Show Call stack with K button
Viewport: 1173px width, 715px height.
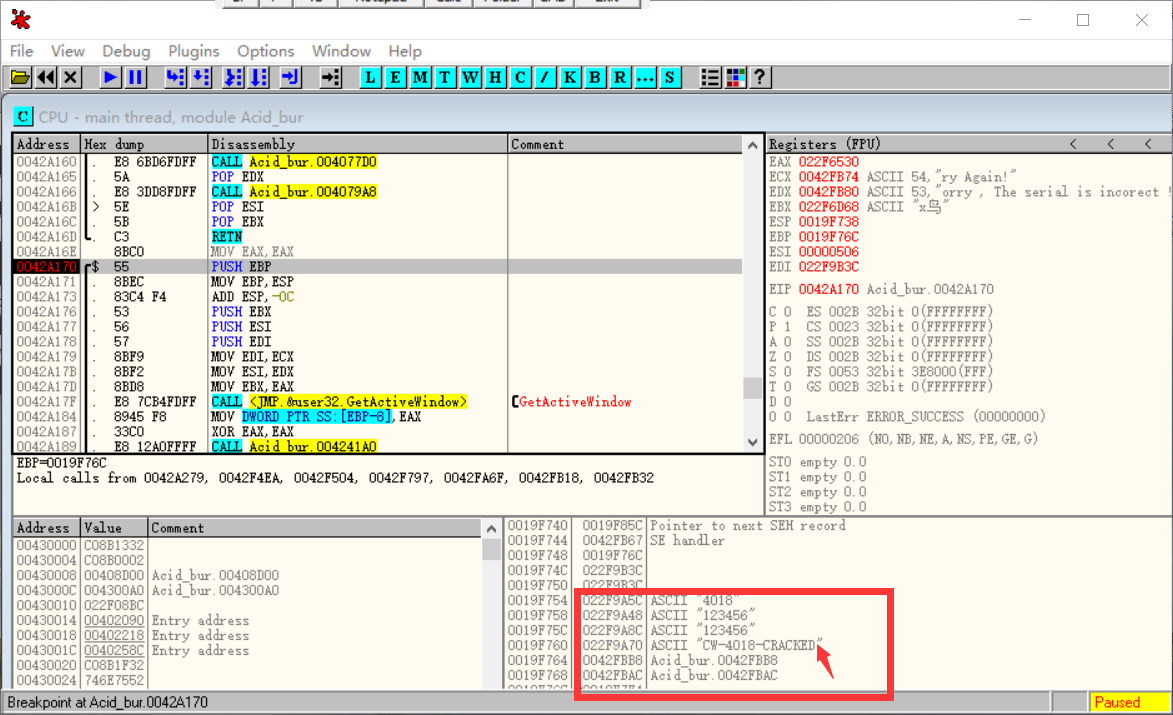coord(570,77)
